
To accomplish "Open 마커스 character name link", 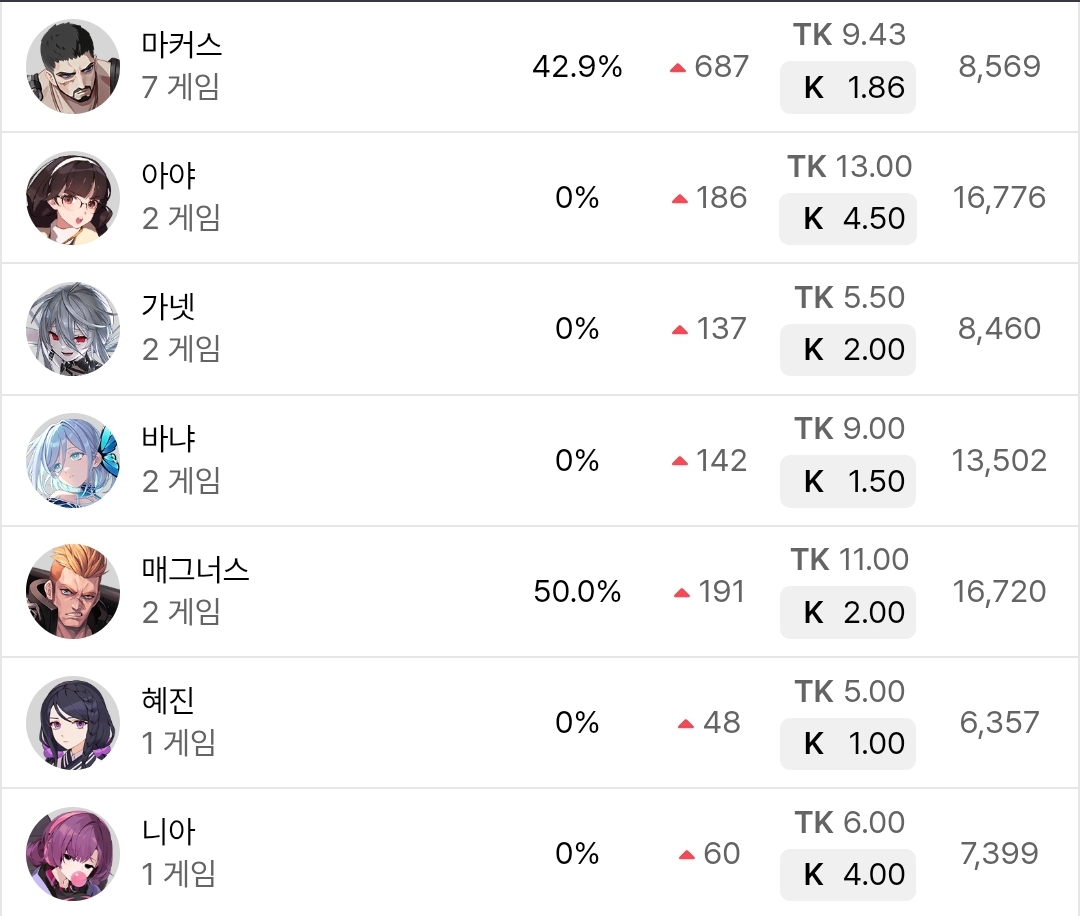I will 182,45.
